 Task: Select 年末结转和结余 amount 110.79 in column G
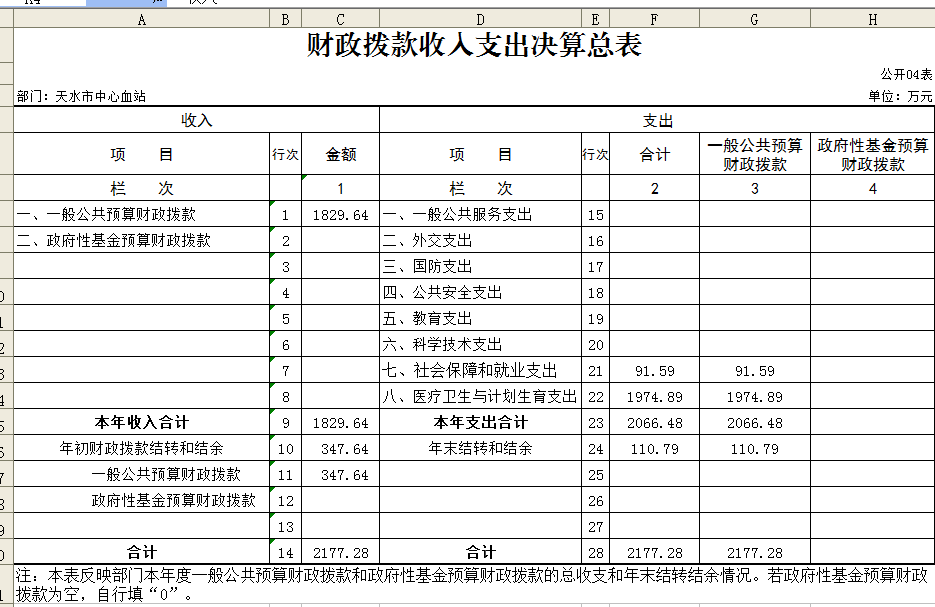(754, 449)
